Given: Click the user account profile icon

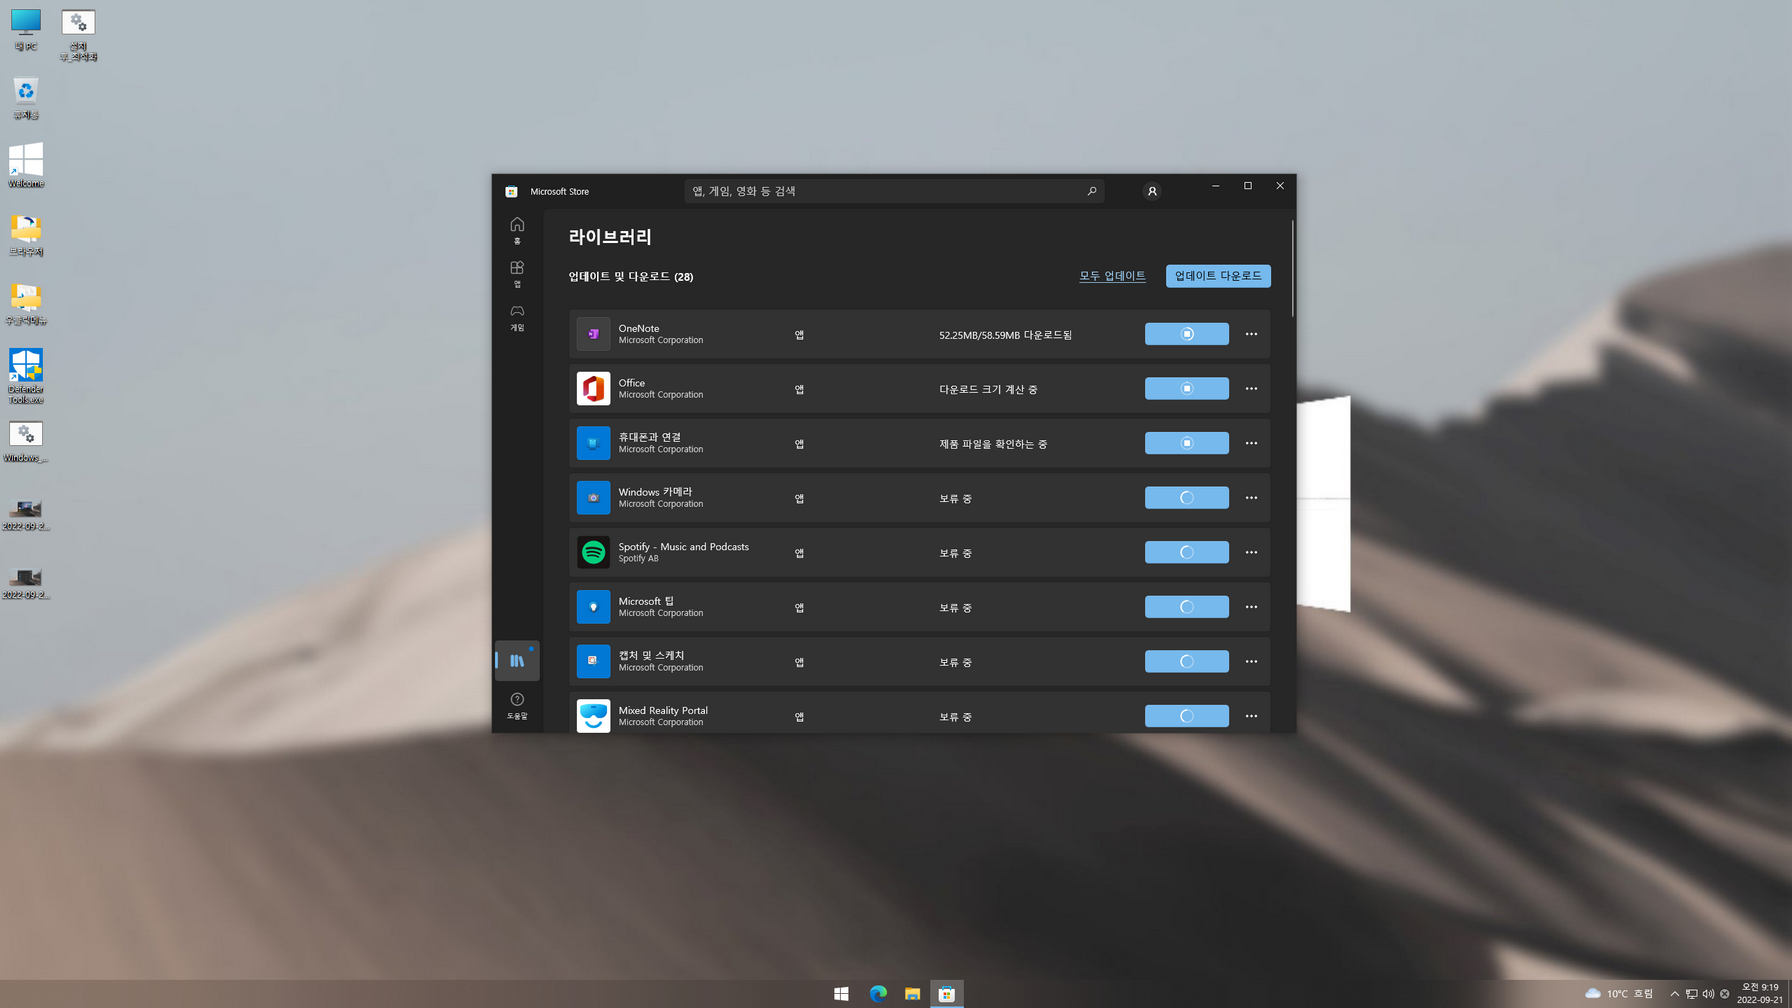Looking at the screenshot, I should (x=1151, y=191).
